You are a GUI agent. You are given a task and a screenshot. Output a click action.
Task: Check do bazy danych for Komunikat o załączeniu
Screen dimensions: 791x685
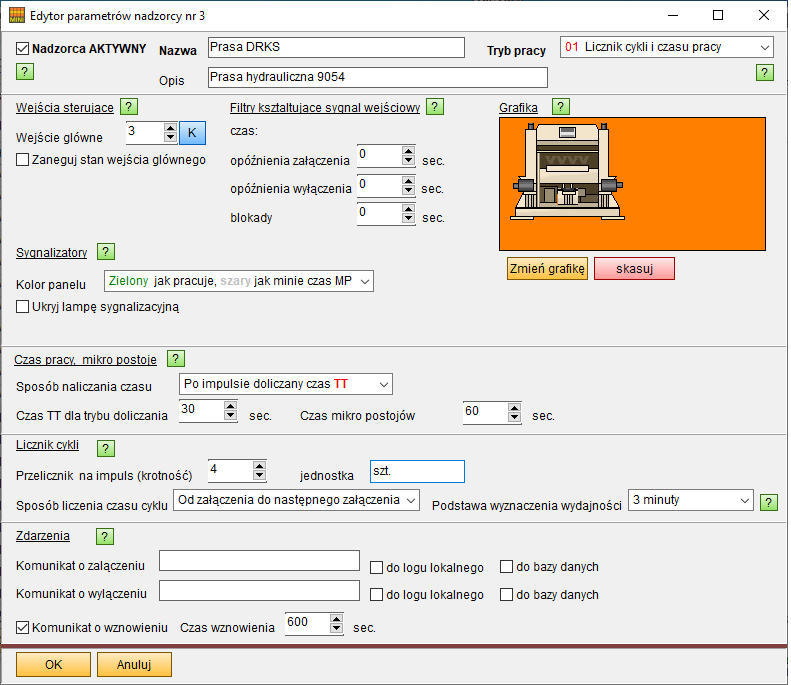click(x=506, y=566)
